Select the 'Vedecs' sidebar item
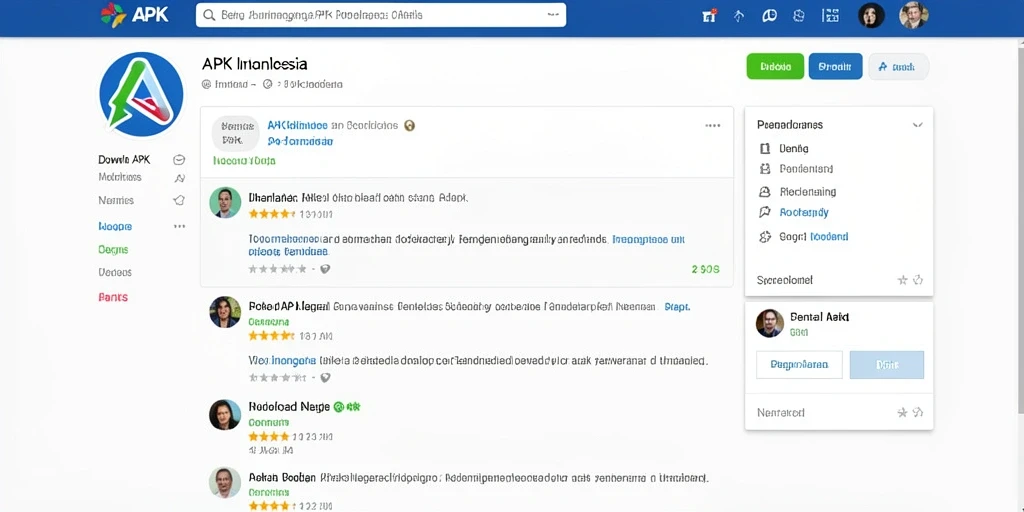The height and width of the screenshot is (512, 1024). (115, 272)
